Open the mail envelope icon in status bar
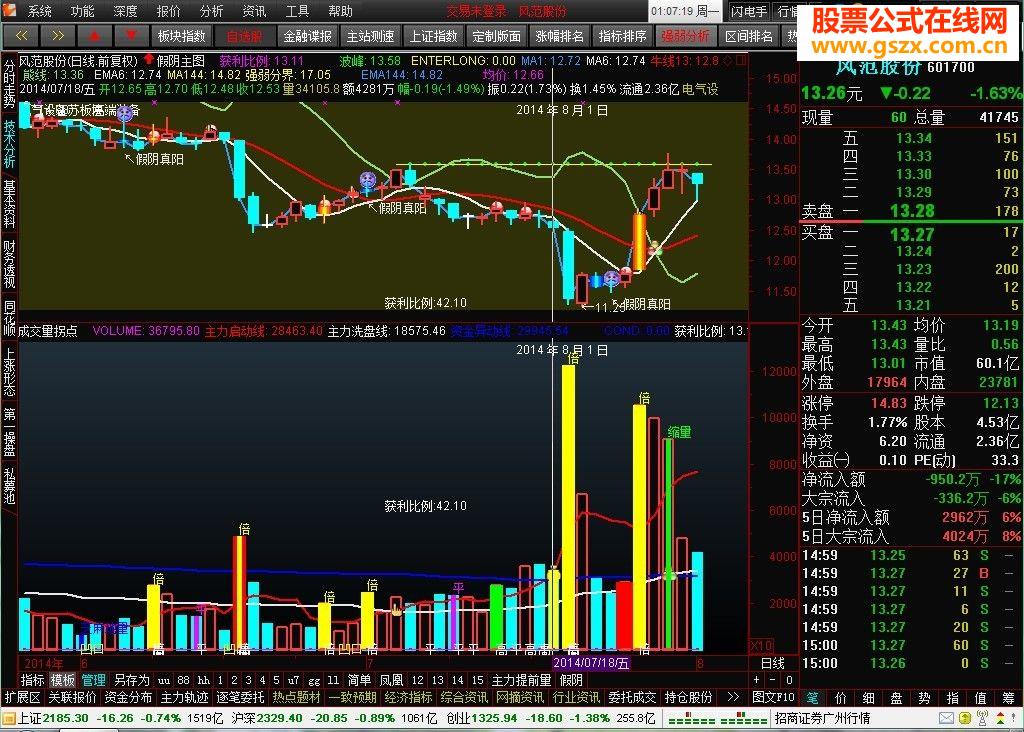 pyautogui.click(x=946, y=718)
